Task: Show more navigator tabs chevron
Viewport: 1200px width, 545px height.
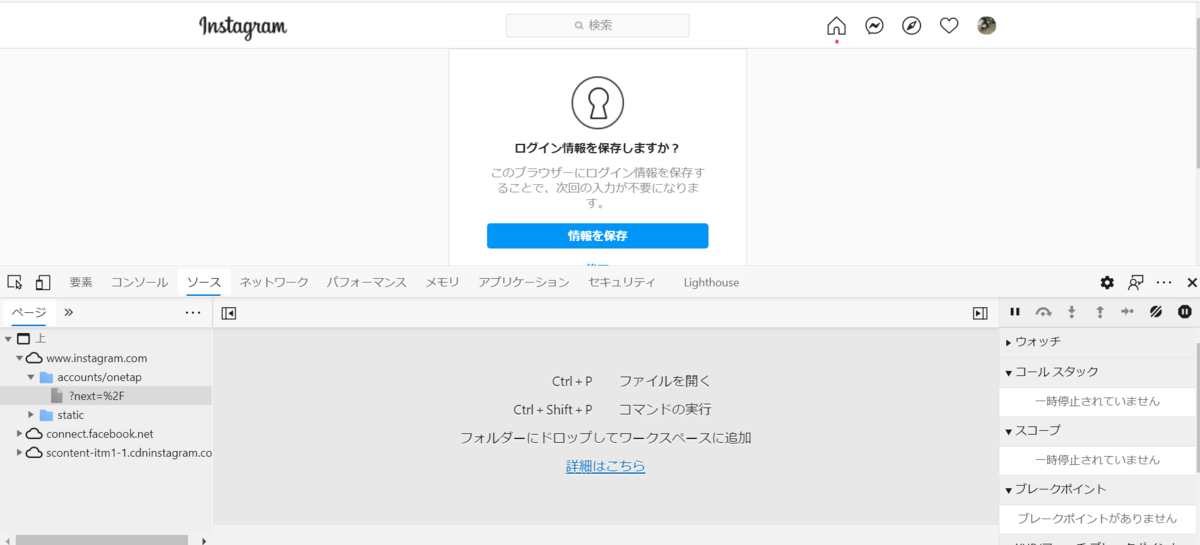Action: click(69, 312)
